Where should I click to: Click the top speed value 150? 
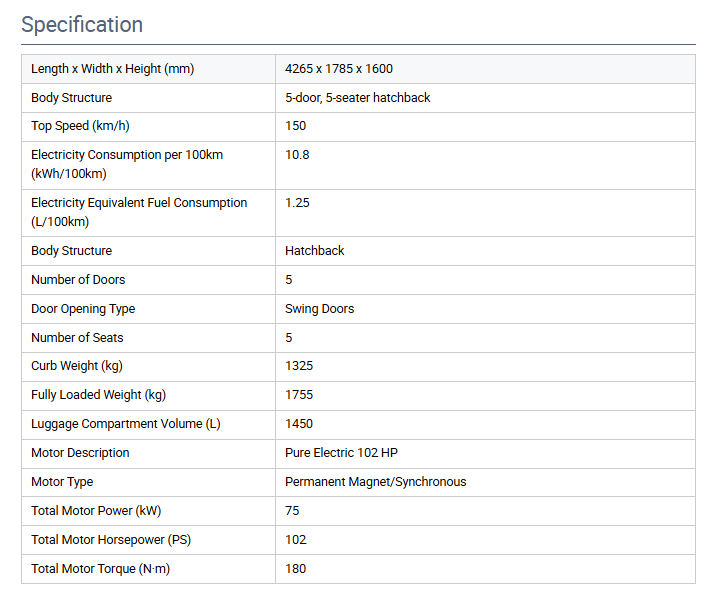295,126
